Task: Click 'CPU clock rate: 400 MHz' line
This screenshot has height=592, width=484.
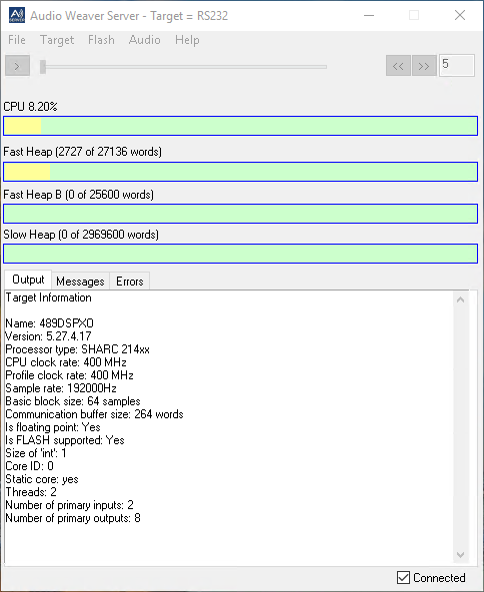Action: click(66, 362)
